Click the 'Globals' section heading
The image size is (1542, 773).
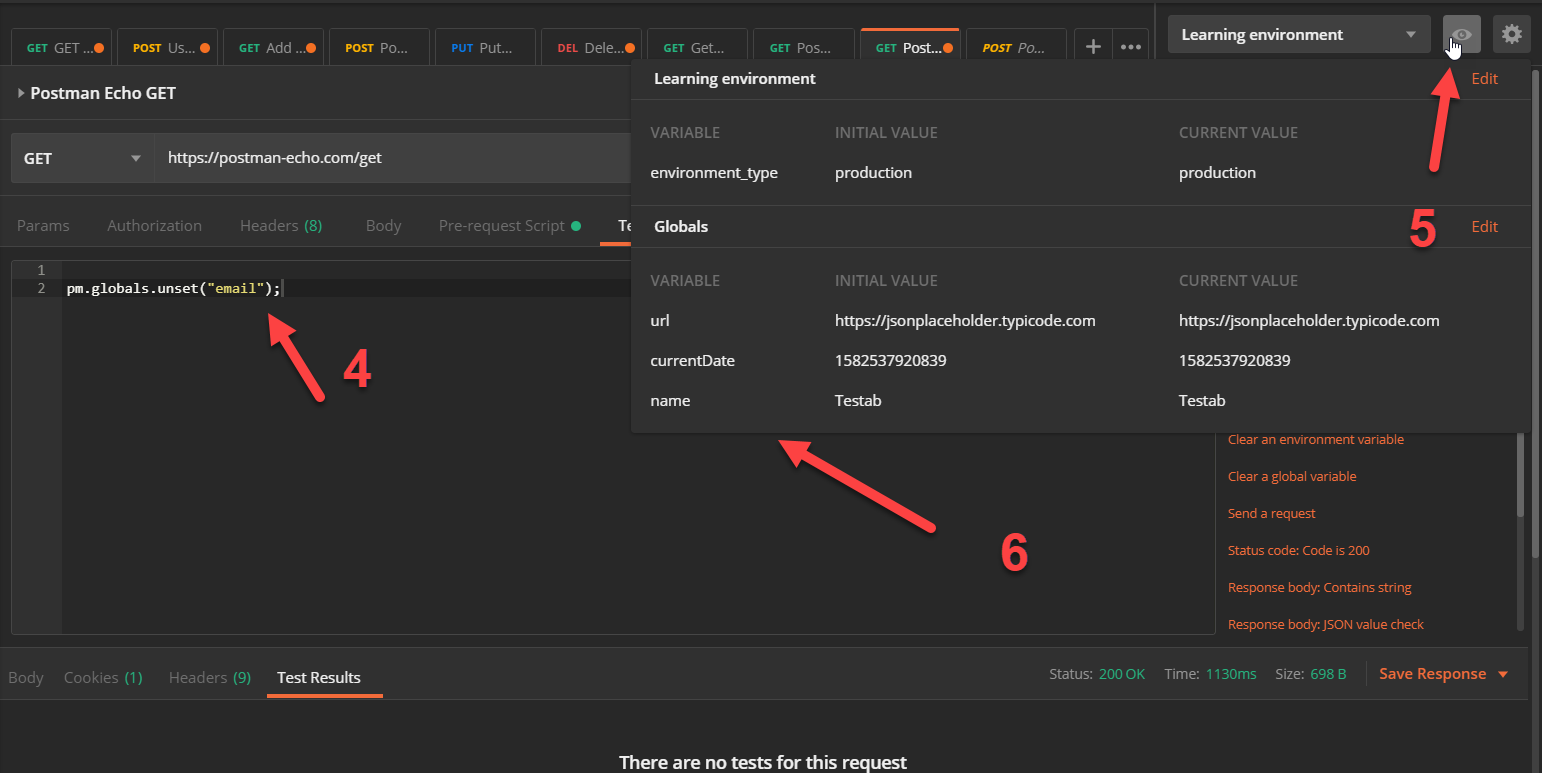[x=681, y=226]
